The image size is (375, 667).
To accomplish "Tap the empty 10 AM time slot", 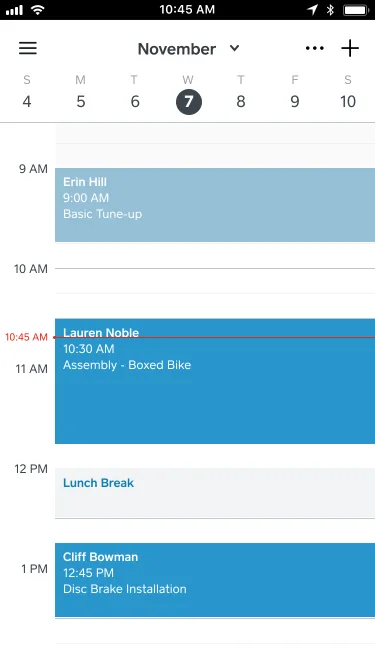I will click(x=215, y=281).
